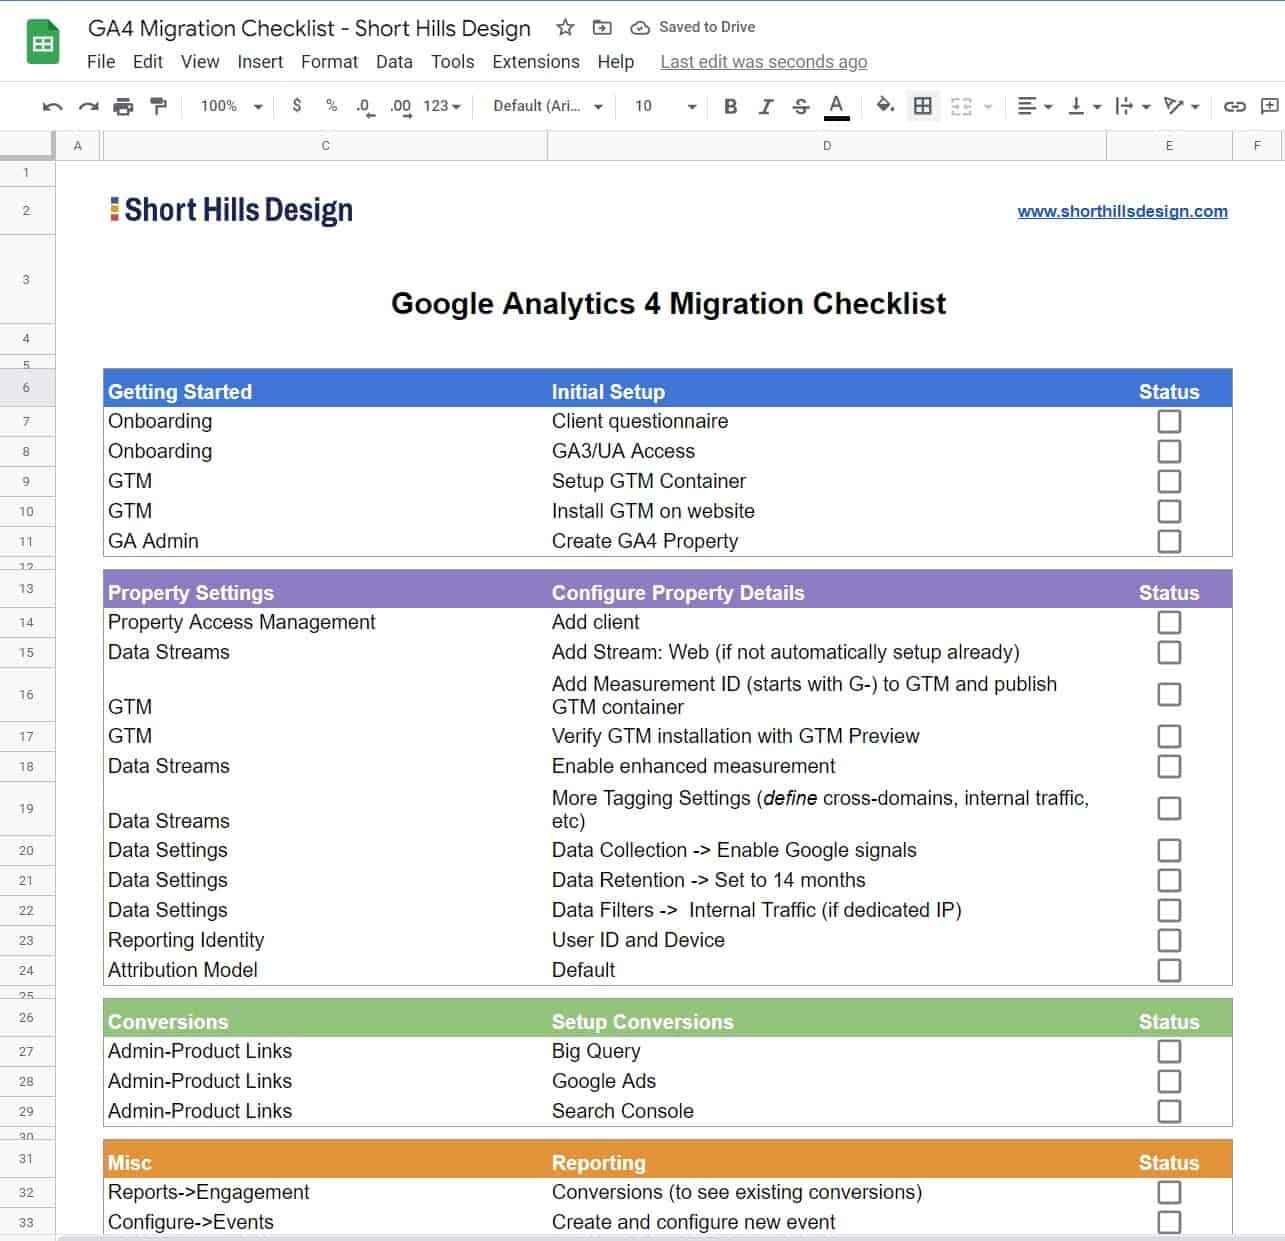Click the Insert comment icon
1285x1241 pixels.
(1270, 106)
